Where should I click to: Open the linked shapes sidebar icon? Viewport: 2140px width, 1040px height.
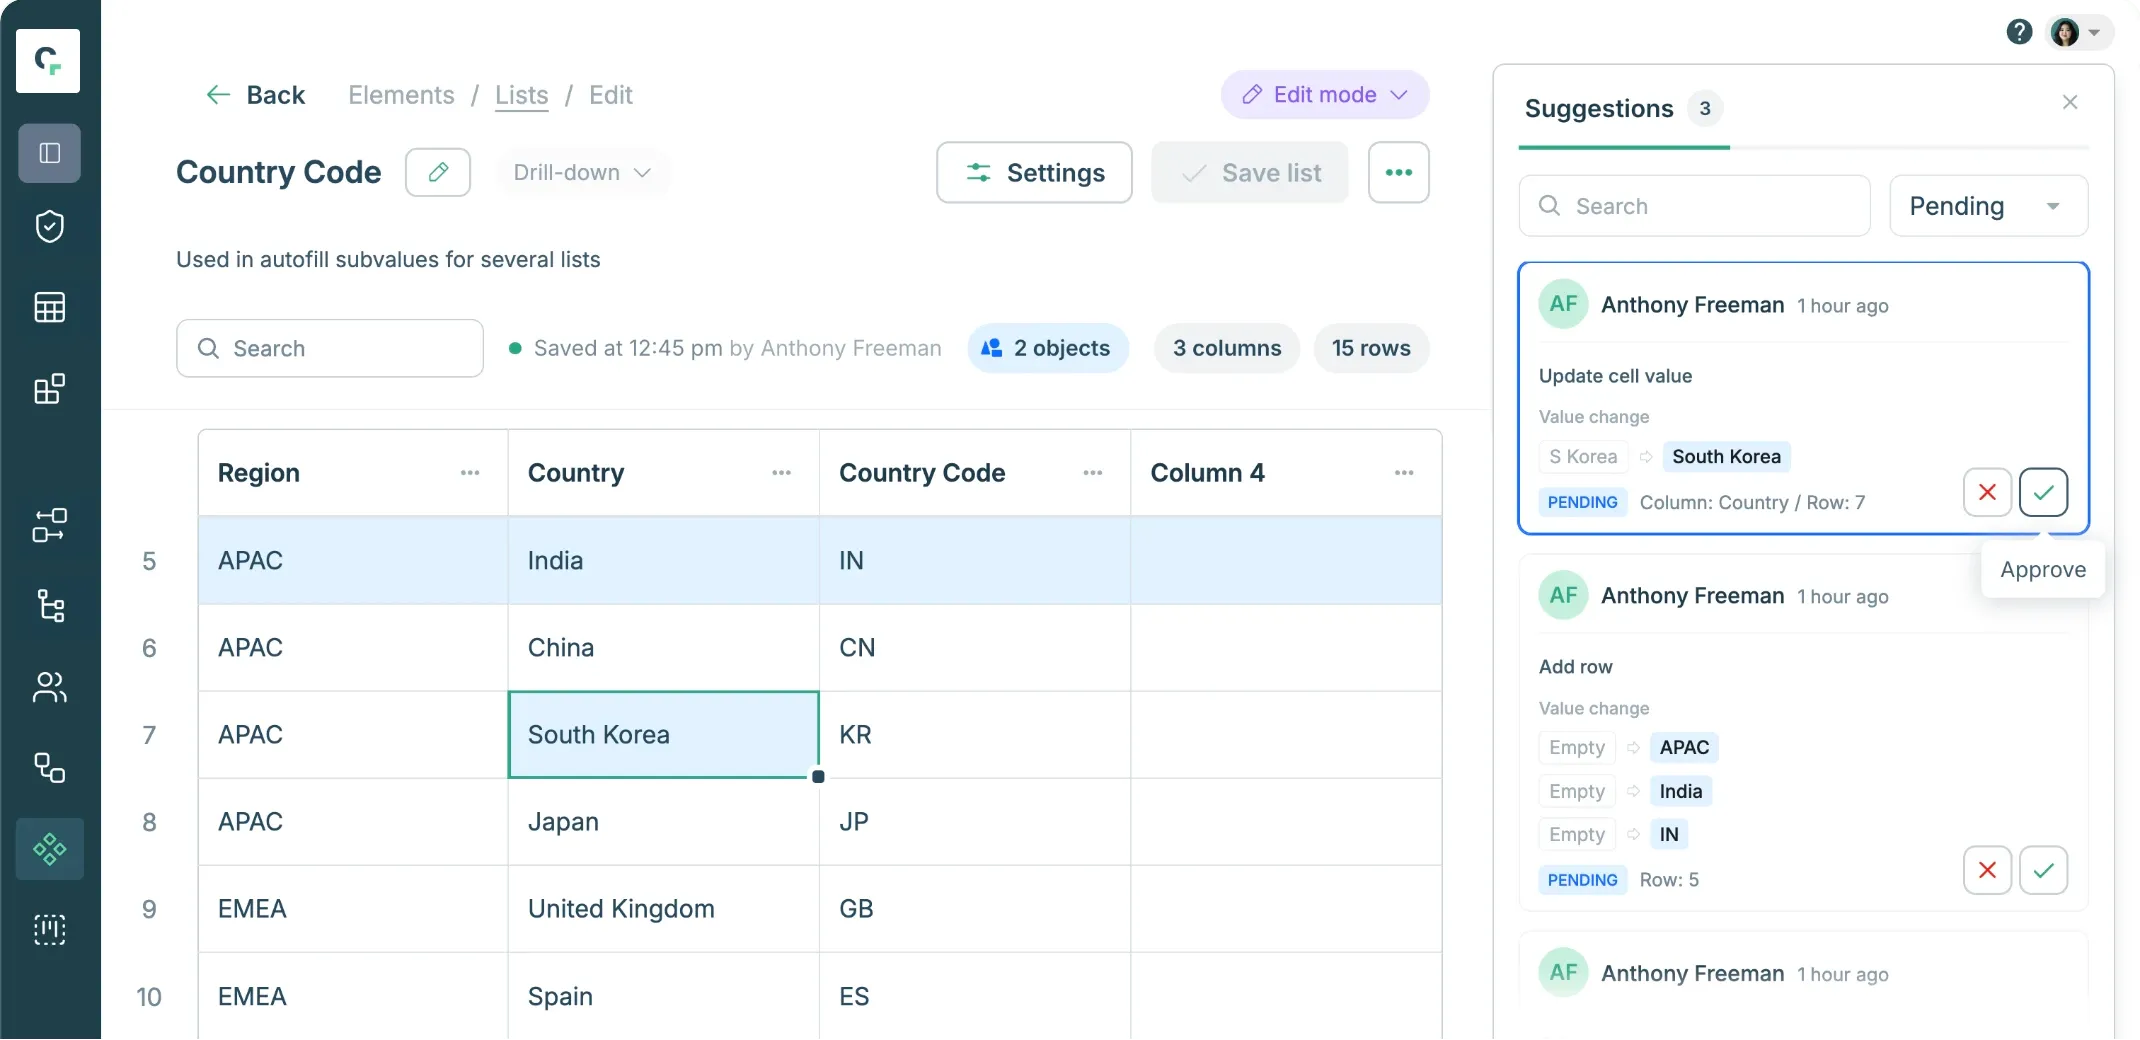(49, 768)
